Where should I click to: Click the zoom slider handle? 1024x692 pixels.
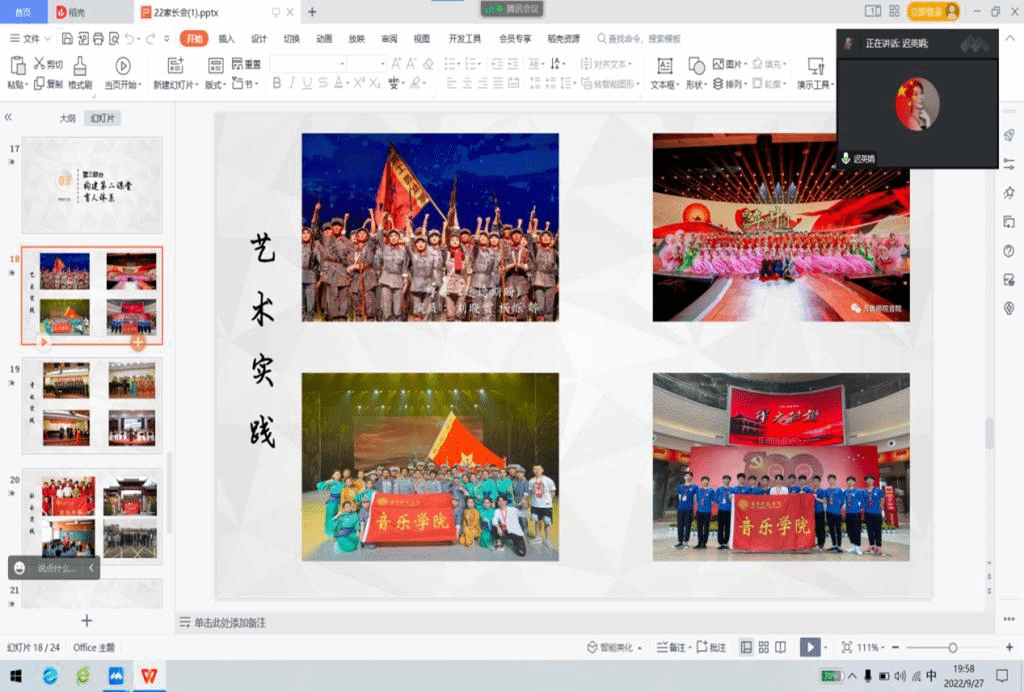(x=952, y=648)
